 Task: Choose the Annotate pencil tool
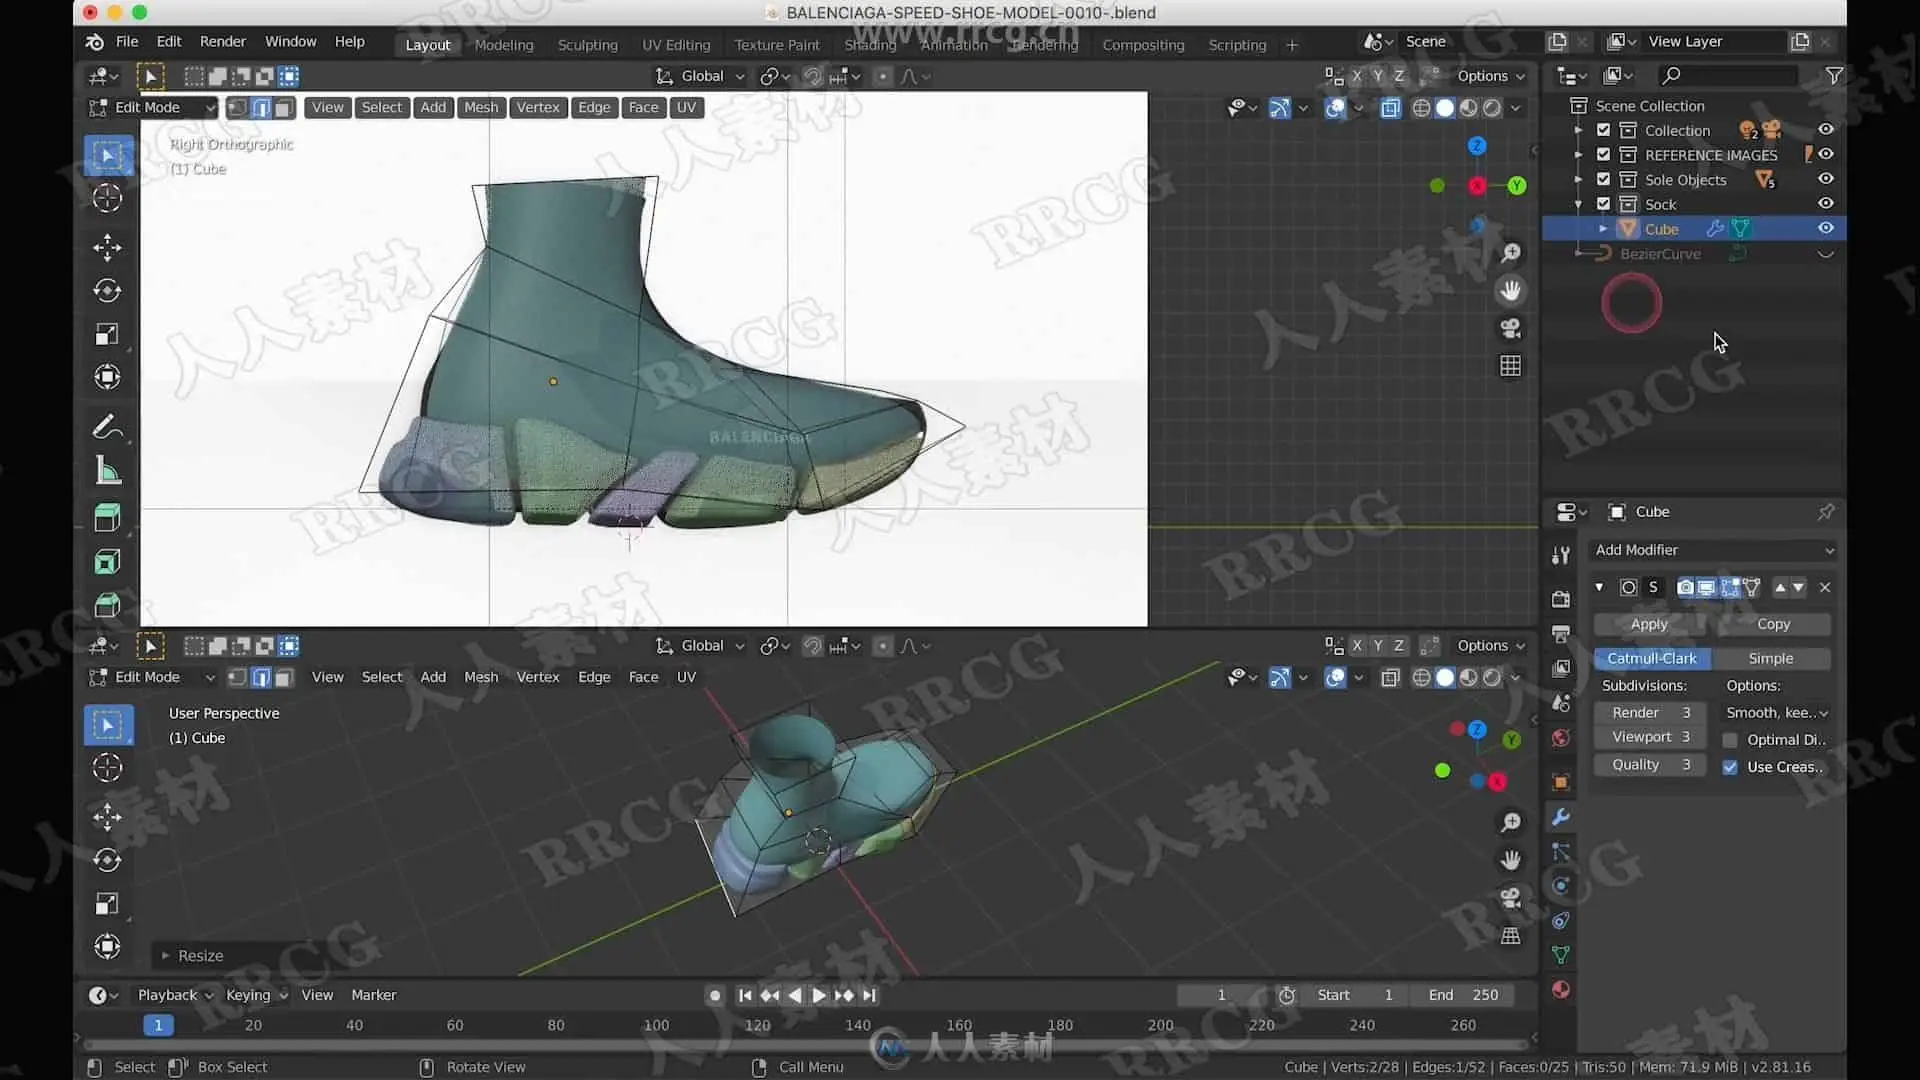pyautogui.click(x=107, y=427)
